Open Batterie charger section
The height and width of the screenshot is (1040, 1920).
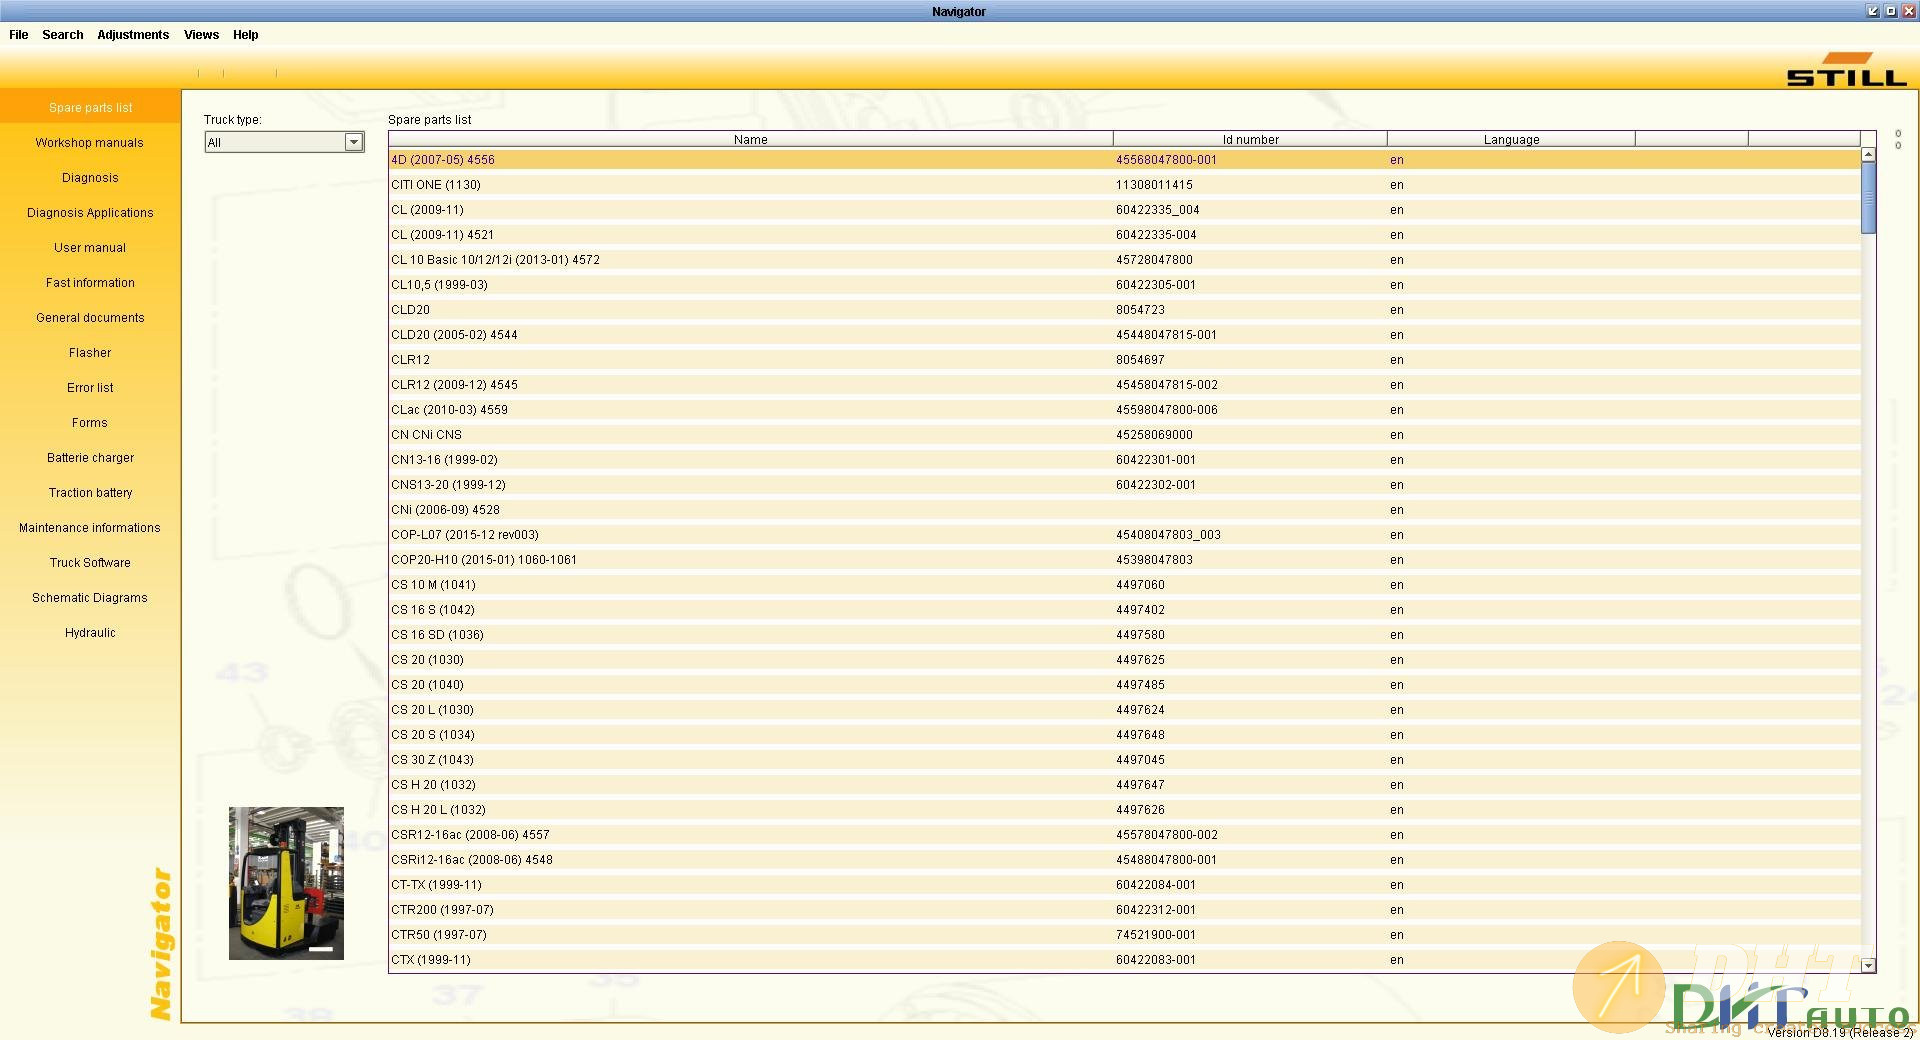point(90,458)
